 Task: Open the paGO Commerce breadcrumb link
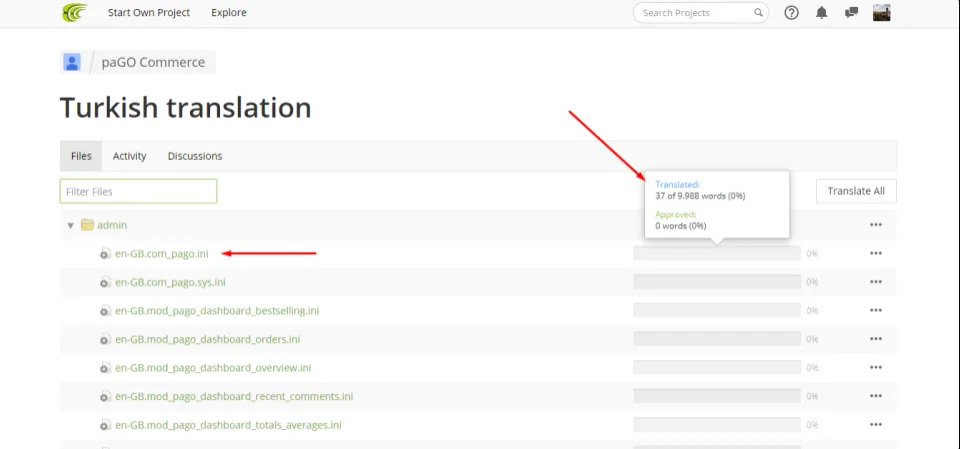coord(153,62)
